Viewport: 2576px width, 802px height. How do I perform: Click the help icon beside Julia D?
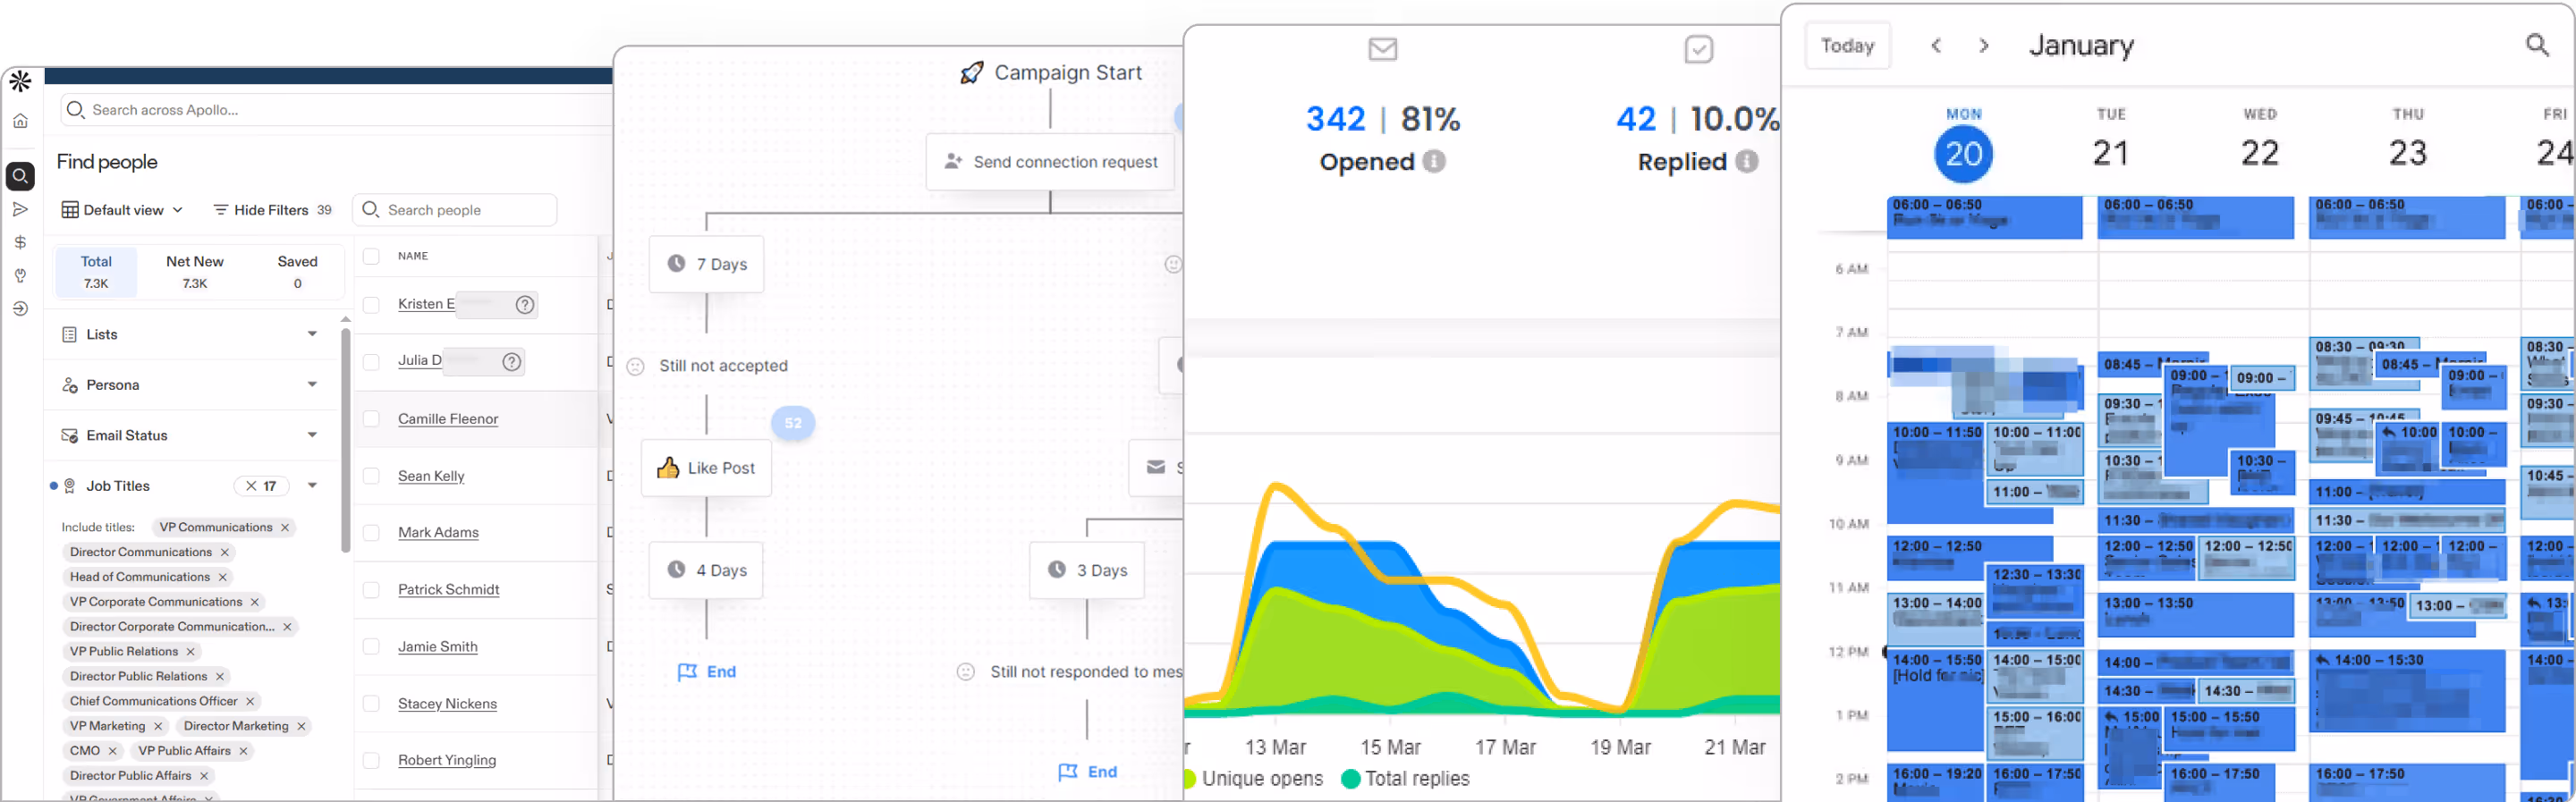[512, 362]
